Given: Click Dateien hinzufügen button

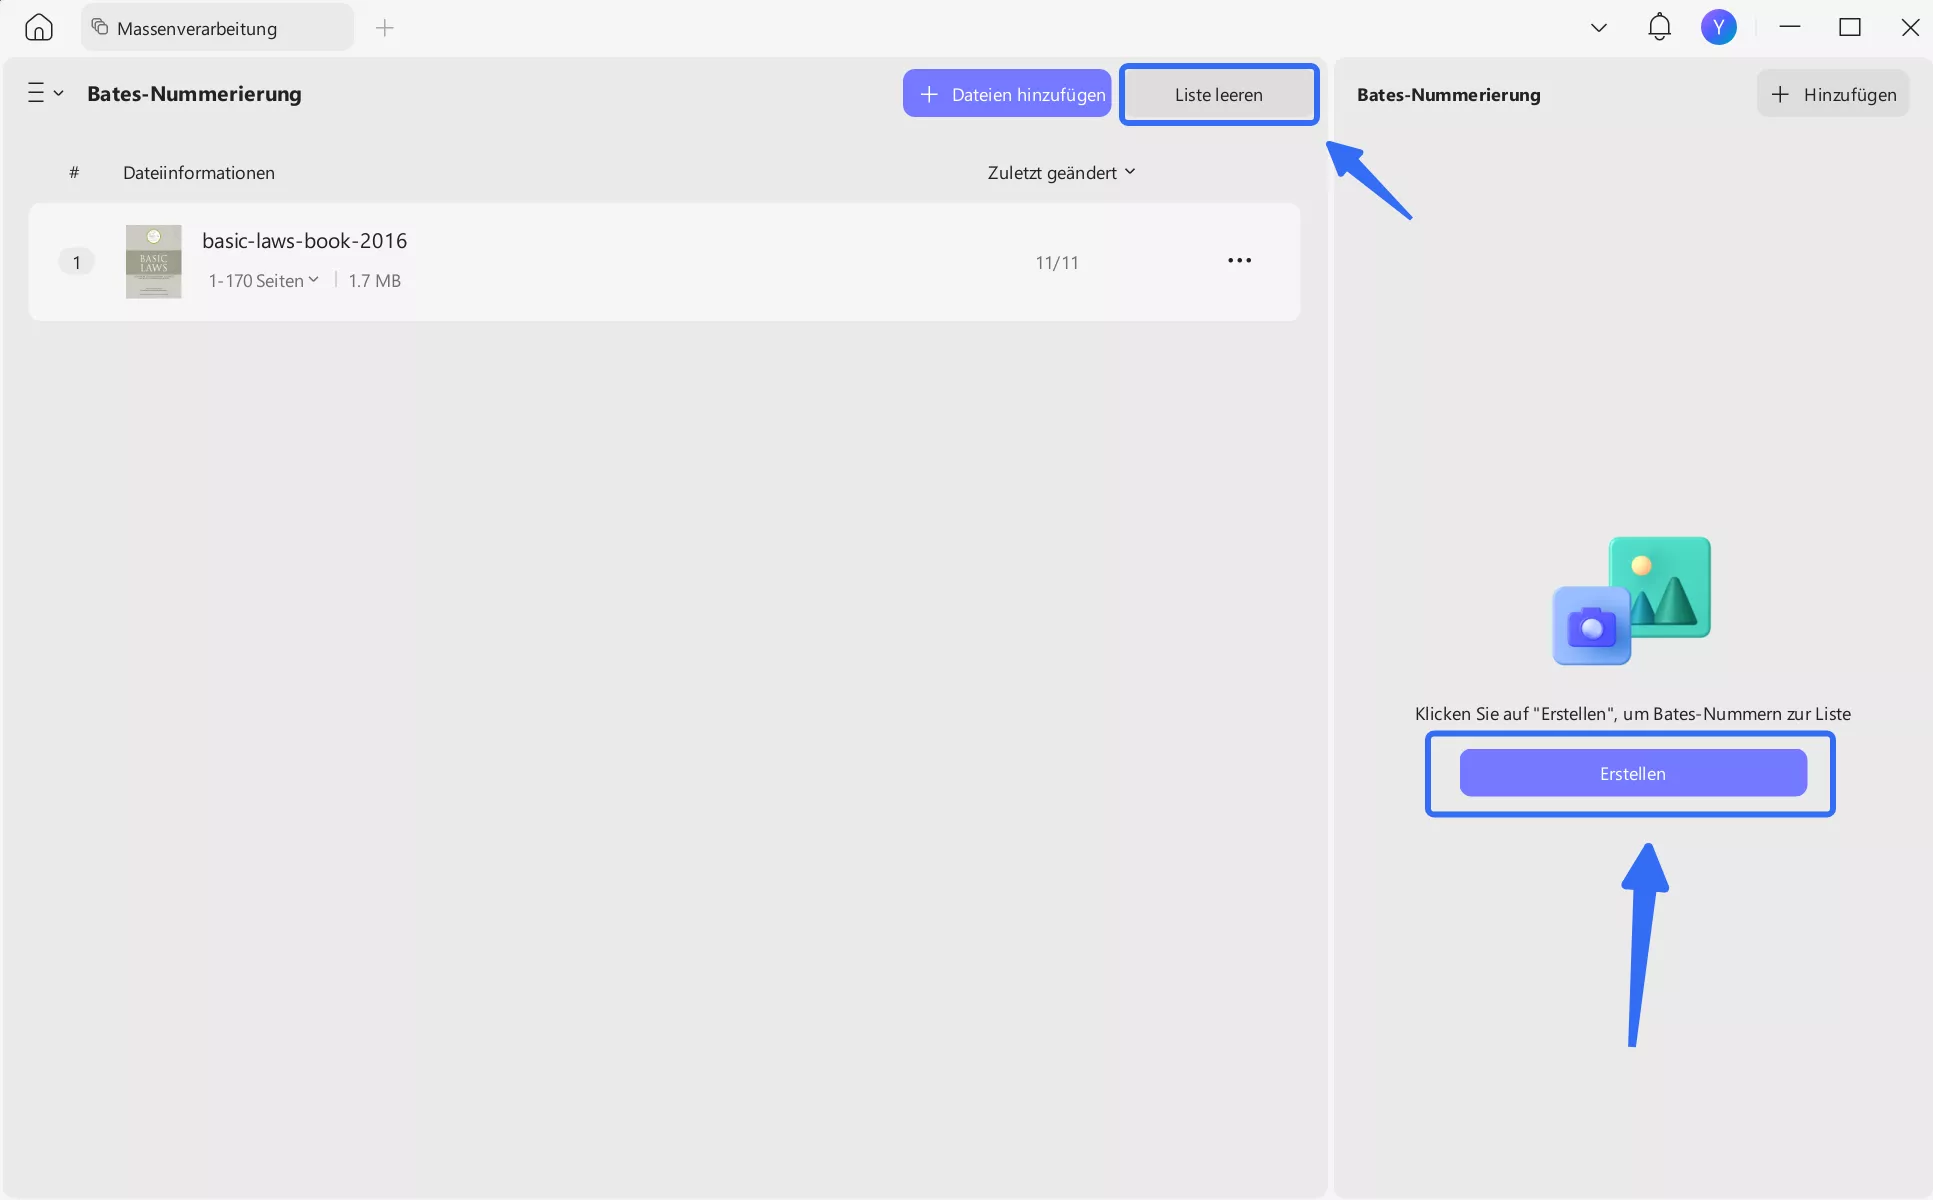Looking at the screenshot, I should coord(1007,94).
